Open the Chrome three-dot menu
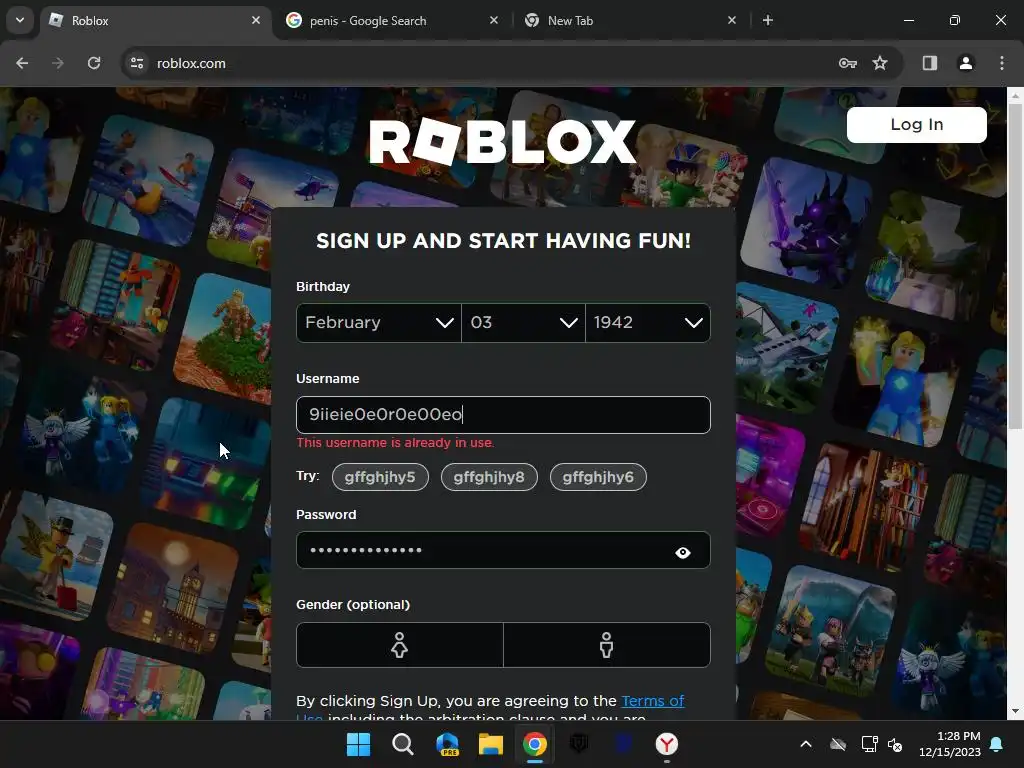 [1002, 63]
